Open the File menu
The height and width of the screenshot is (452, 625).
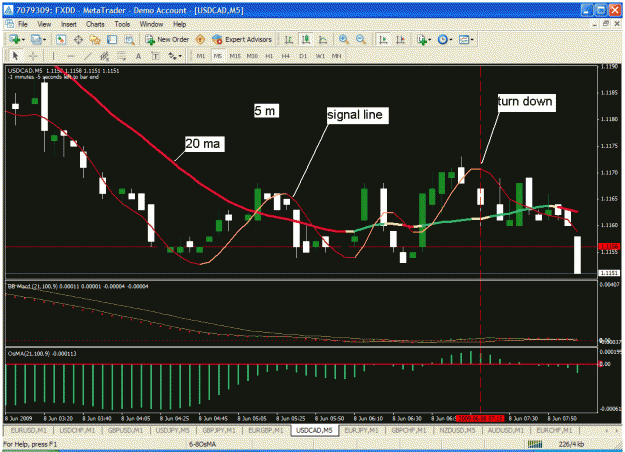click(23, 24)
